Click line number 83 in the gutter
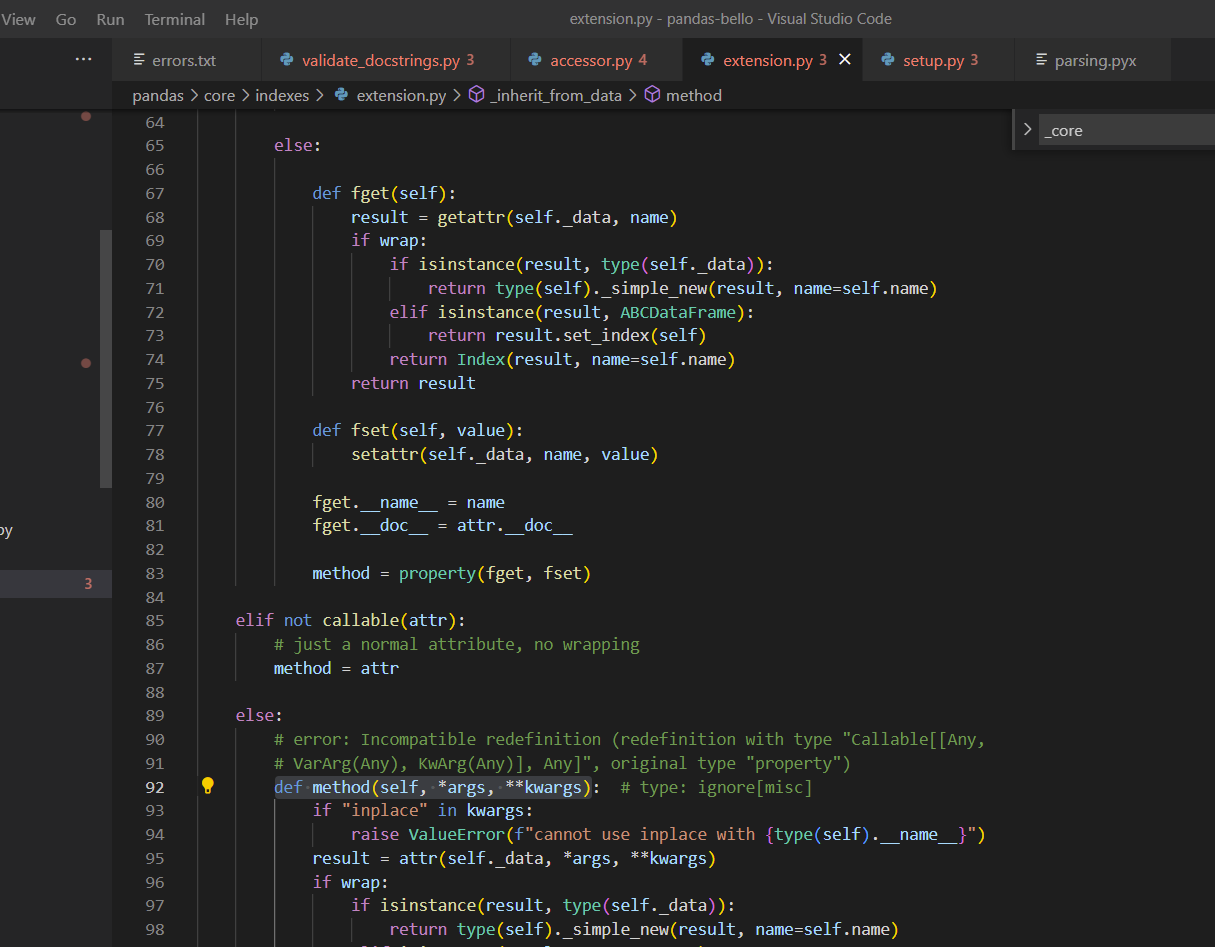This screenshot has height=947, width=1215. [154, 573]
